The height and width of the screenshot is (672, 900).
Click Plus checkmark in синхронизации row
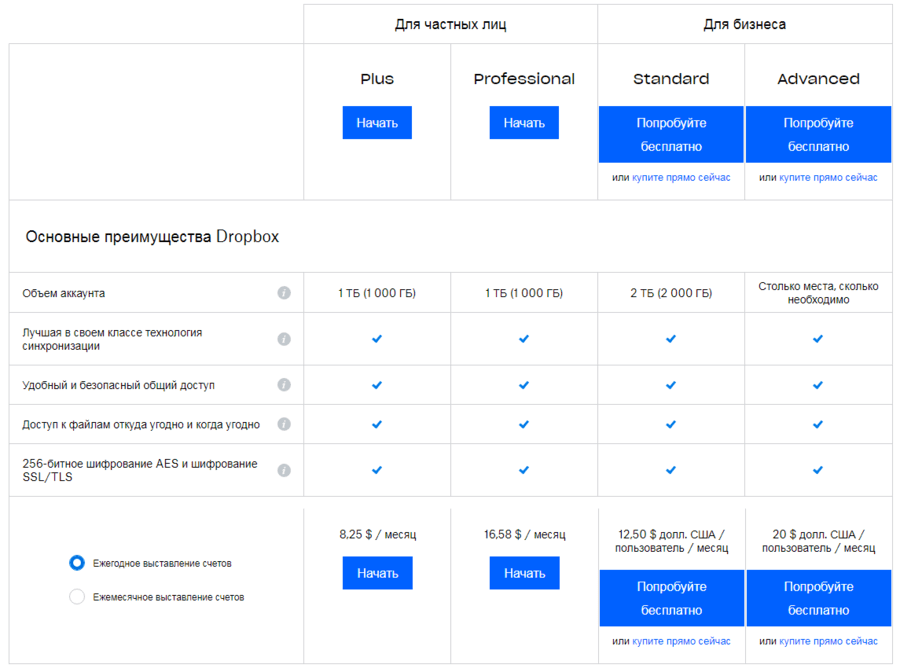[x=377, y=339]
